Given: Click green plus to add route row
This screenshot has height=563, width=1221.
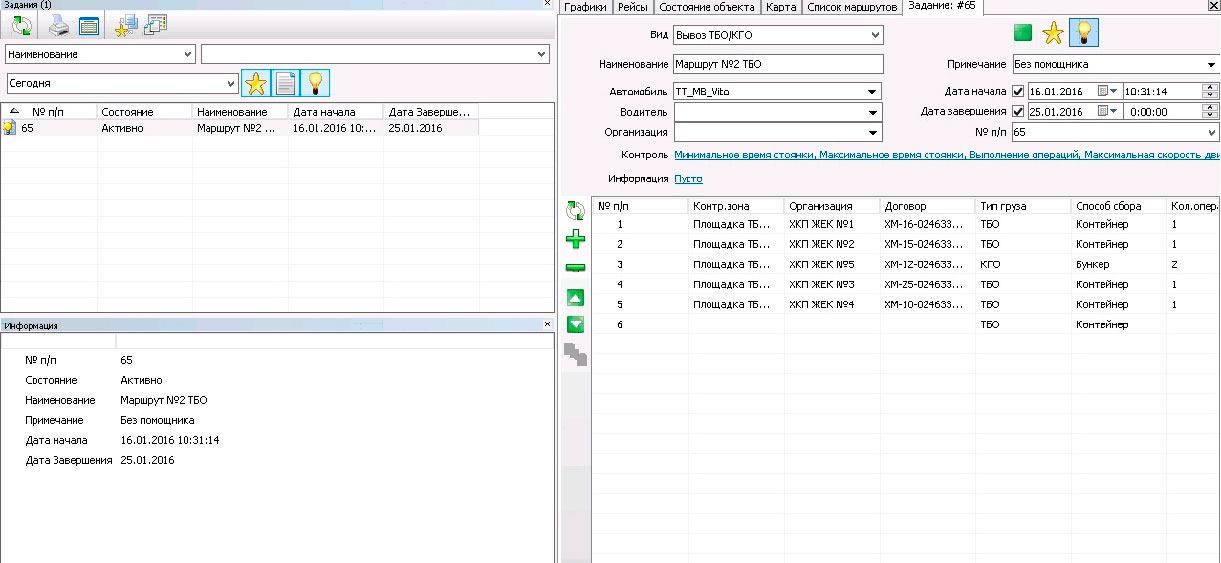Looking at the screenshot, I should pyautogui.click(x=576, y=239).
